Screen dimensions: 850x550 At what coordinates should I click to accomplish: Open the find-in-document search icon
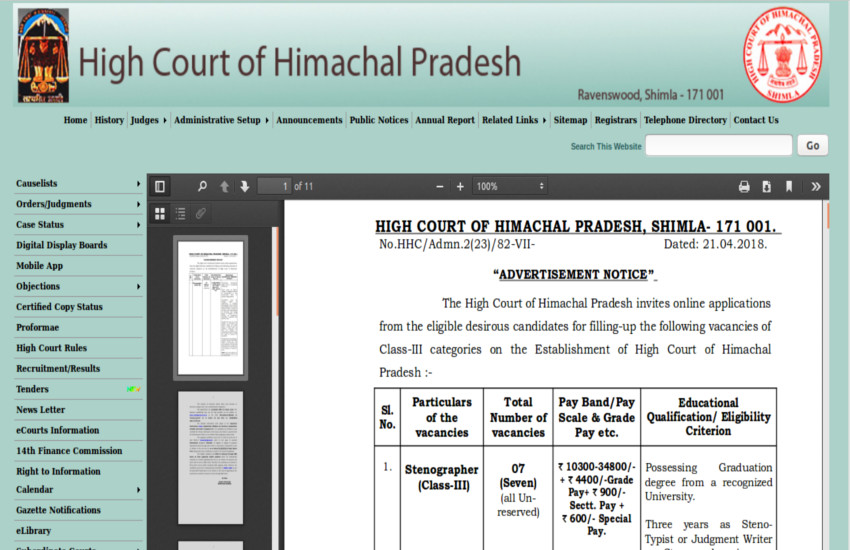(203, 186)
